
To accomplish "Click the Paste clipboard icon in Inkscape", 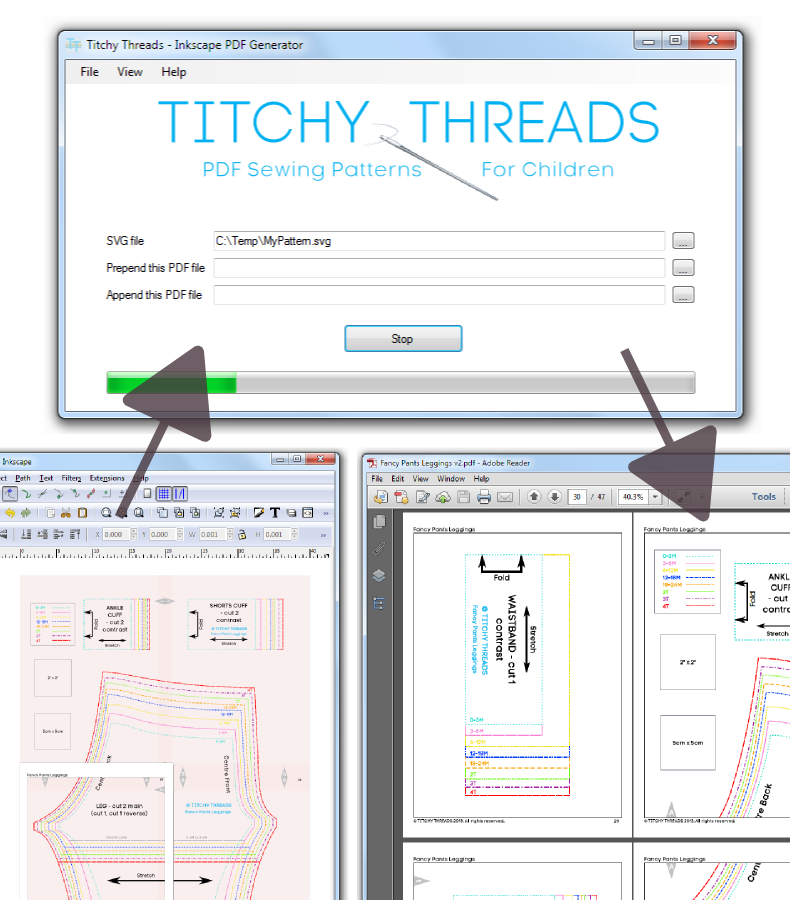I will [x=83, y=513].
